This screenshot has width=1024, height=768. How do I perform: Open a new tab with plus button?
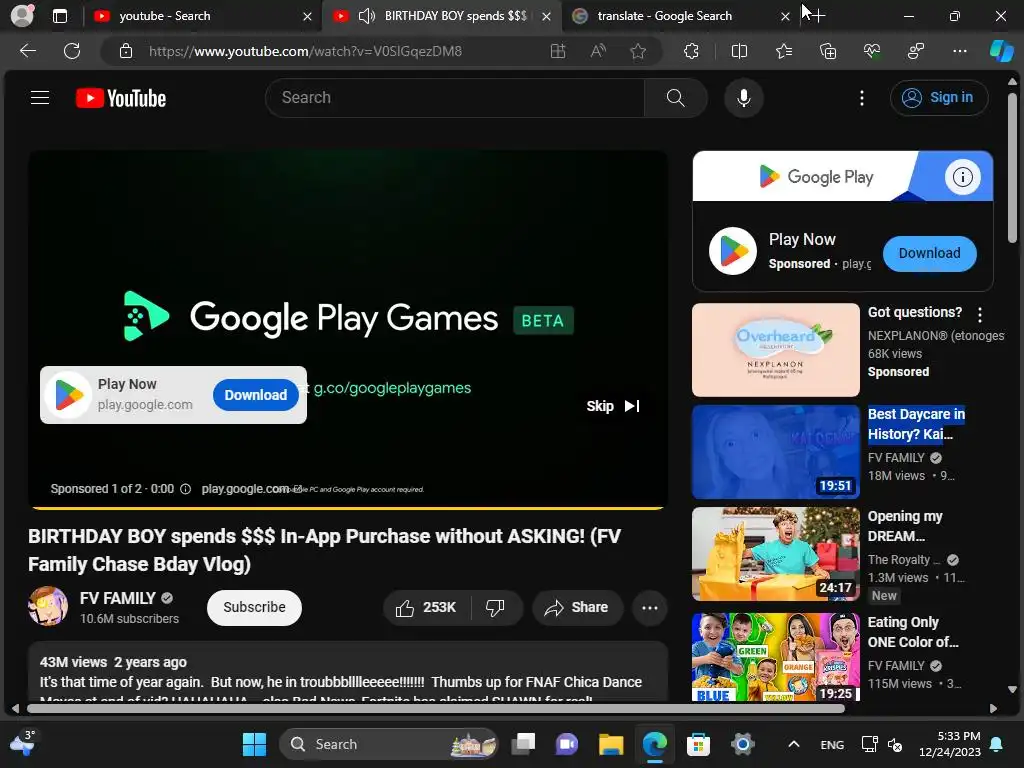(817, 16)
